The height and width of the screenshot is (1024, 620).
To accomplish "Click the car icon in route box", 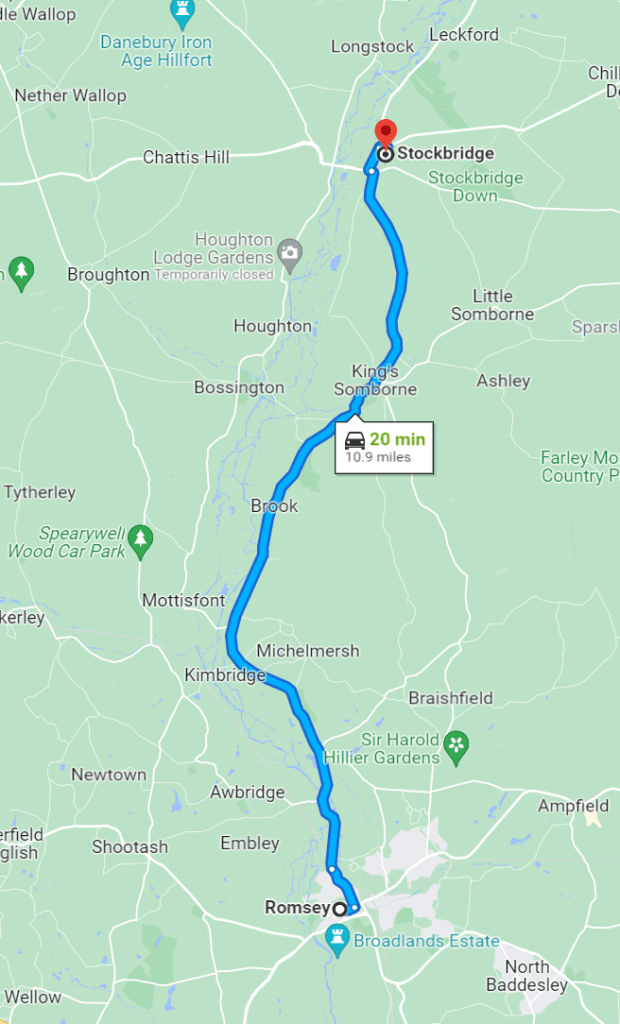I will [355, 441].
